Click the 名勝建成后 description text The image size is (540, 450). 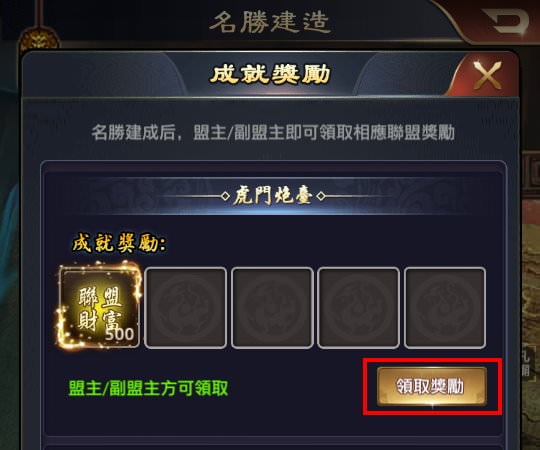click(x=273, y=133)
